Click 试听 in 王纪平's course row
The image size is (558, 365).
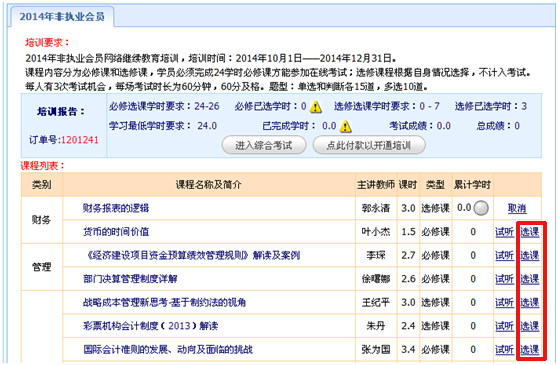coord(504,302)
